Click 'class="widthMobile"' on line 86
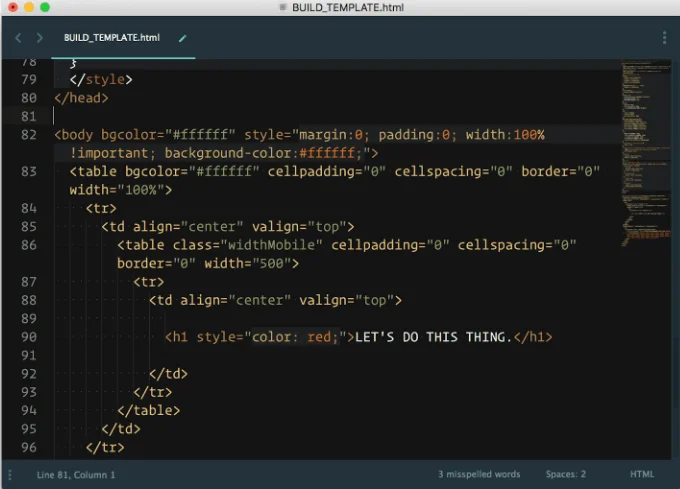 (x=247, y=245)
